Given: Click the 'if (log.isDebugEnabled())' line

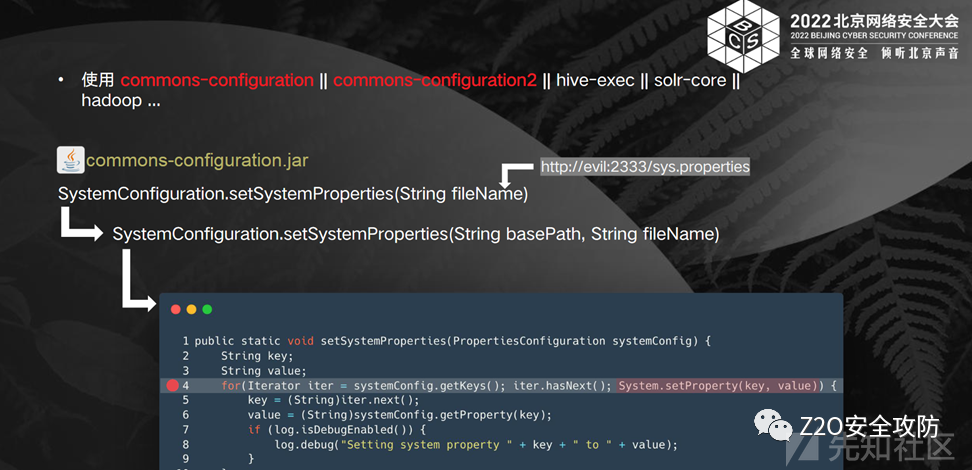Looking at the screenshot, I should click(x=337, y=430).
